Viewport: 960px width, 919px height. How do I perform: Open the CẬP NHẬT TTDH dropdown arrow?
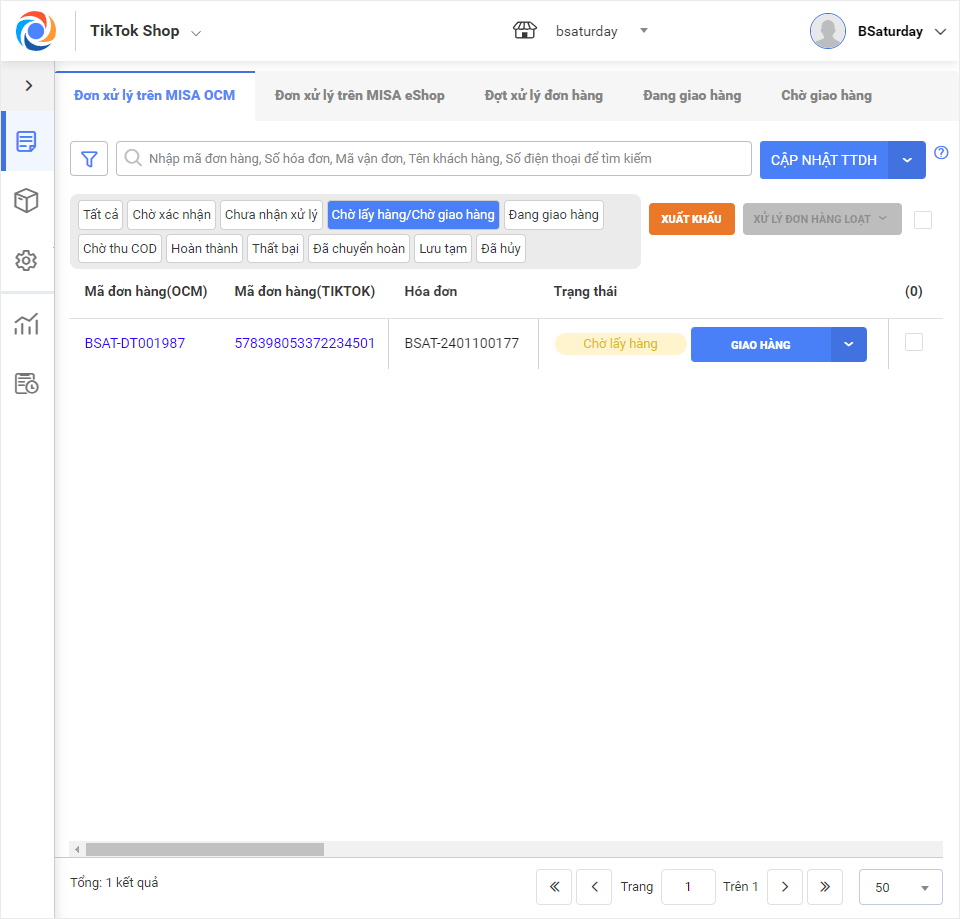[907, 160]
